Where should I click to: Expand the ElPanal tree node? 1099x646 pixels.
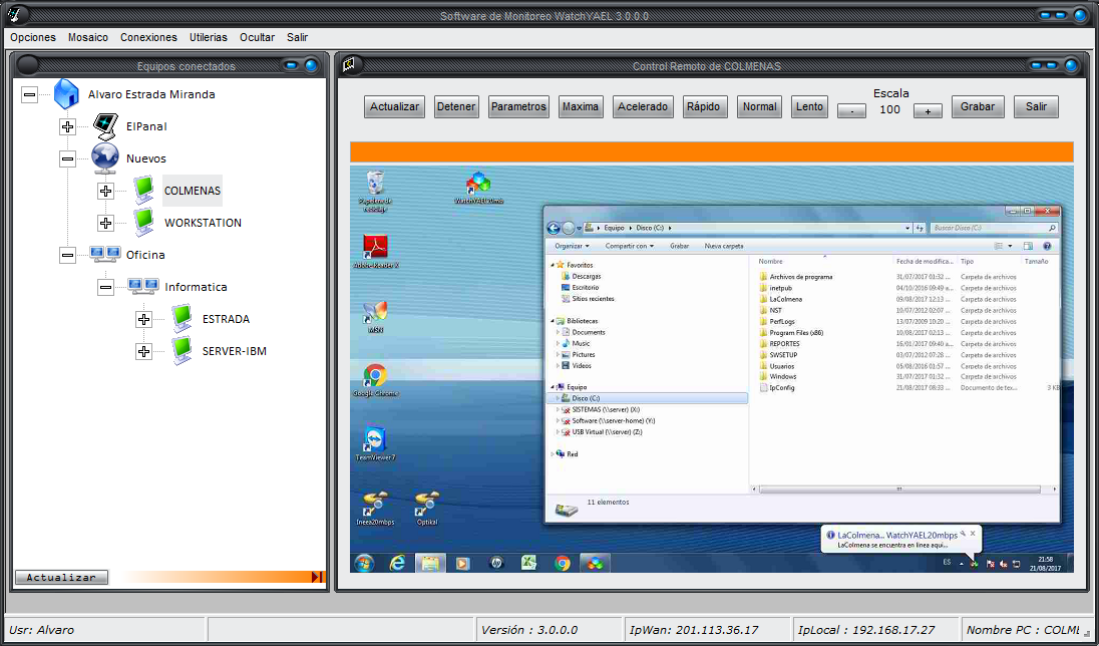pos(67,127)
